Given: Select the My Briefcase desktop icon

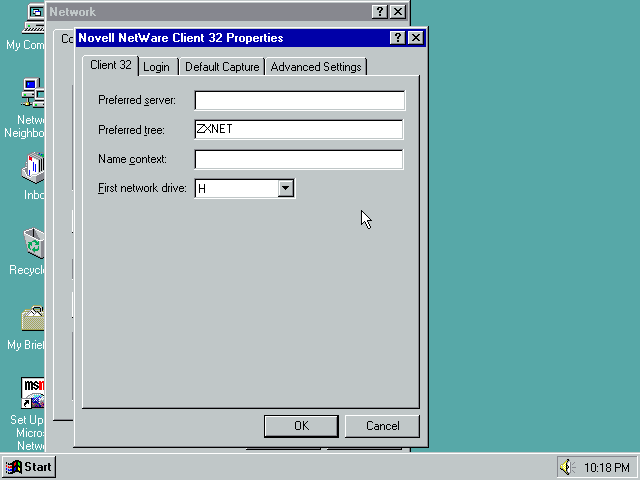Looking at the screenshot, I should 33,319.
